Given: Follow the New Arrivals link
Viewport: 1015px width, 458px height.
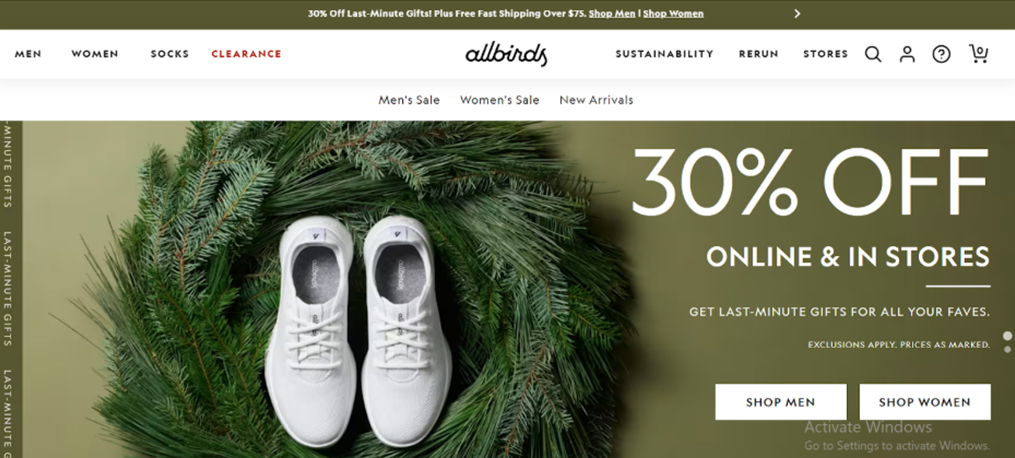Looking at the screenshot, I should [596, 100].
